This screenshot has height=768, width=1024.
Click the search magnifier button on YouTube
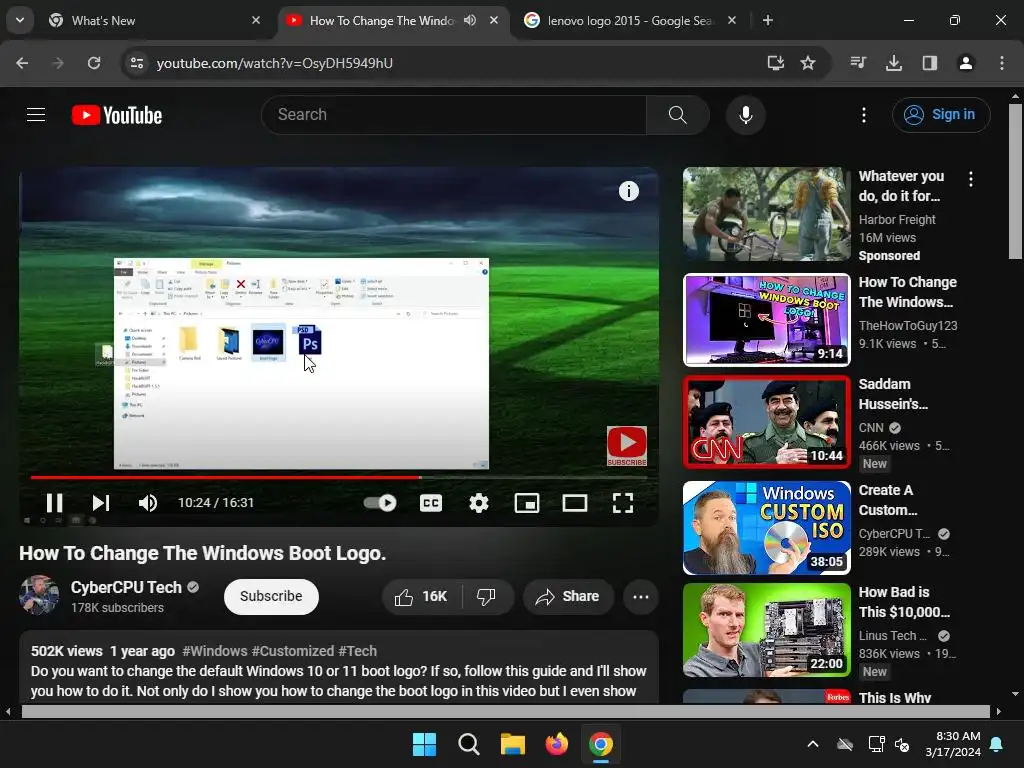(677, 115)
